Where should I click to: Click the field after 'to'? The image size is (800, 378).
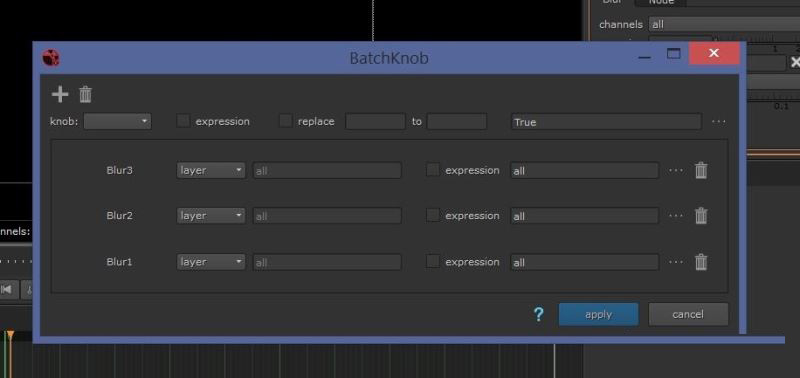457,121
